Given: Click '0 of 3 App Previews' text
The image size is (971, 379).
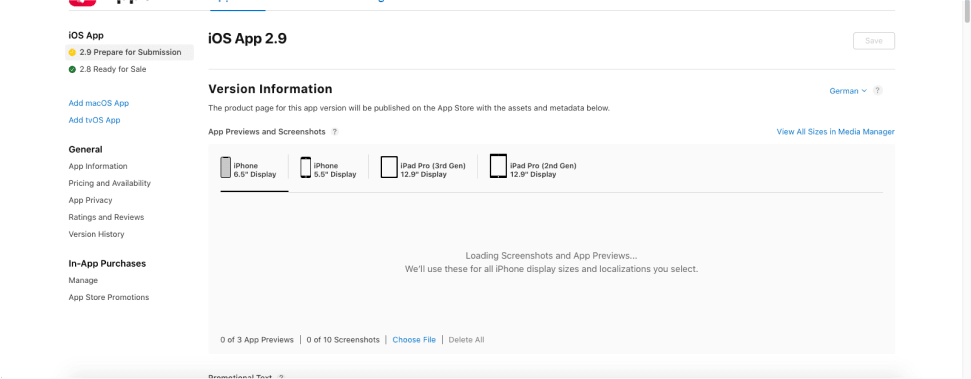Looking at the screenshot, I should point(257,340).
